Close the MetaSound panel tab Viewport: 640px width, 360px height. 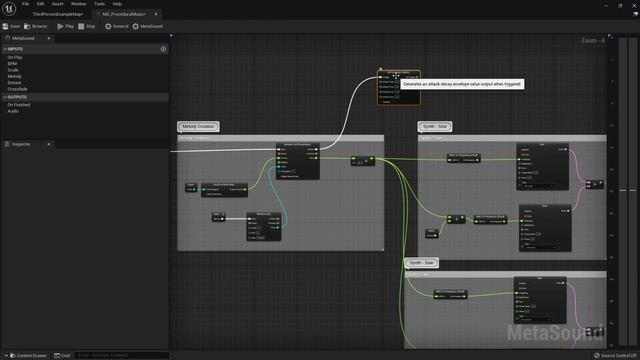pos(49,38)
